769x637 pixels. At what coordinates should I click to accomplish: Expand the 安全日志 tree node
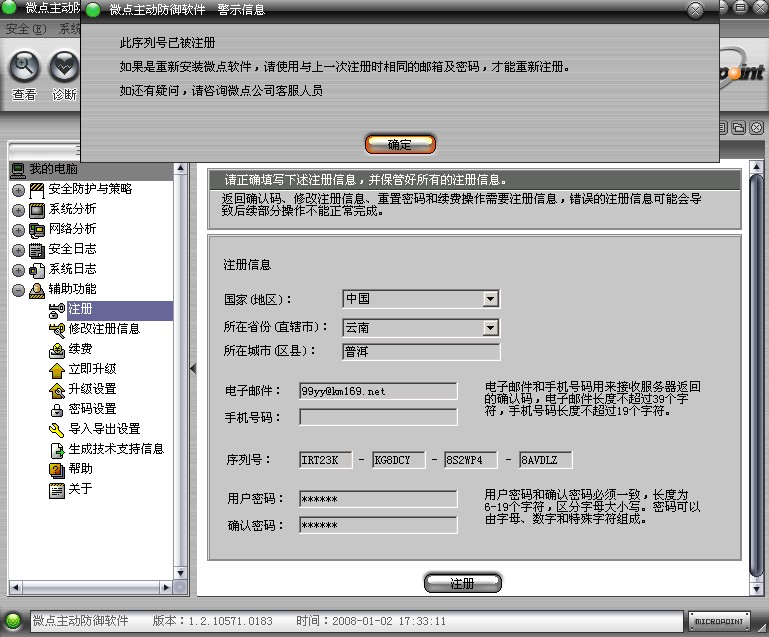click(x=18, y=251)
